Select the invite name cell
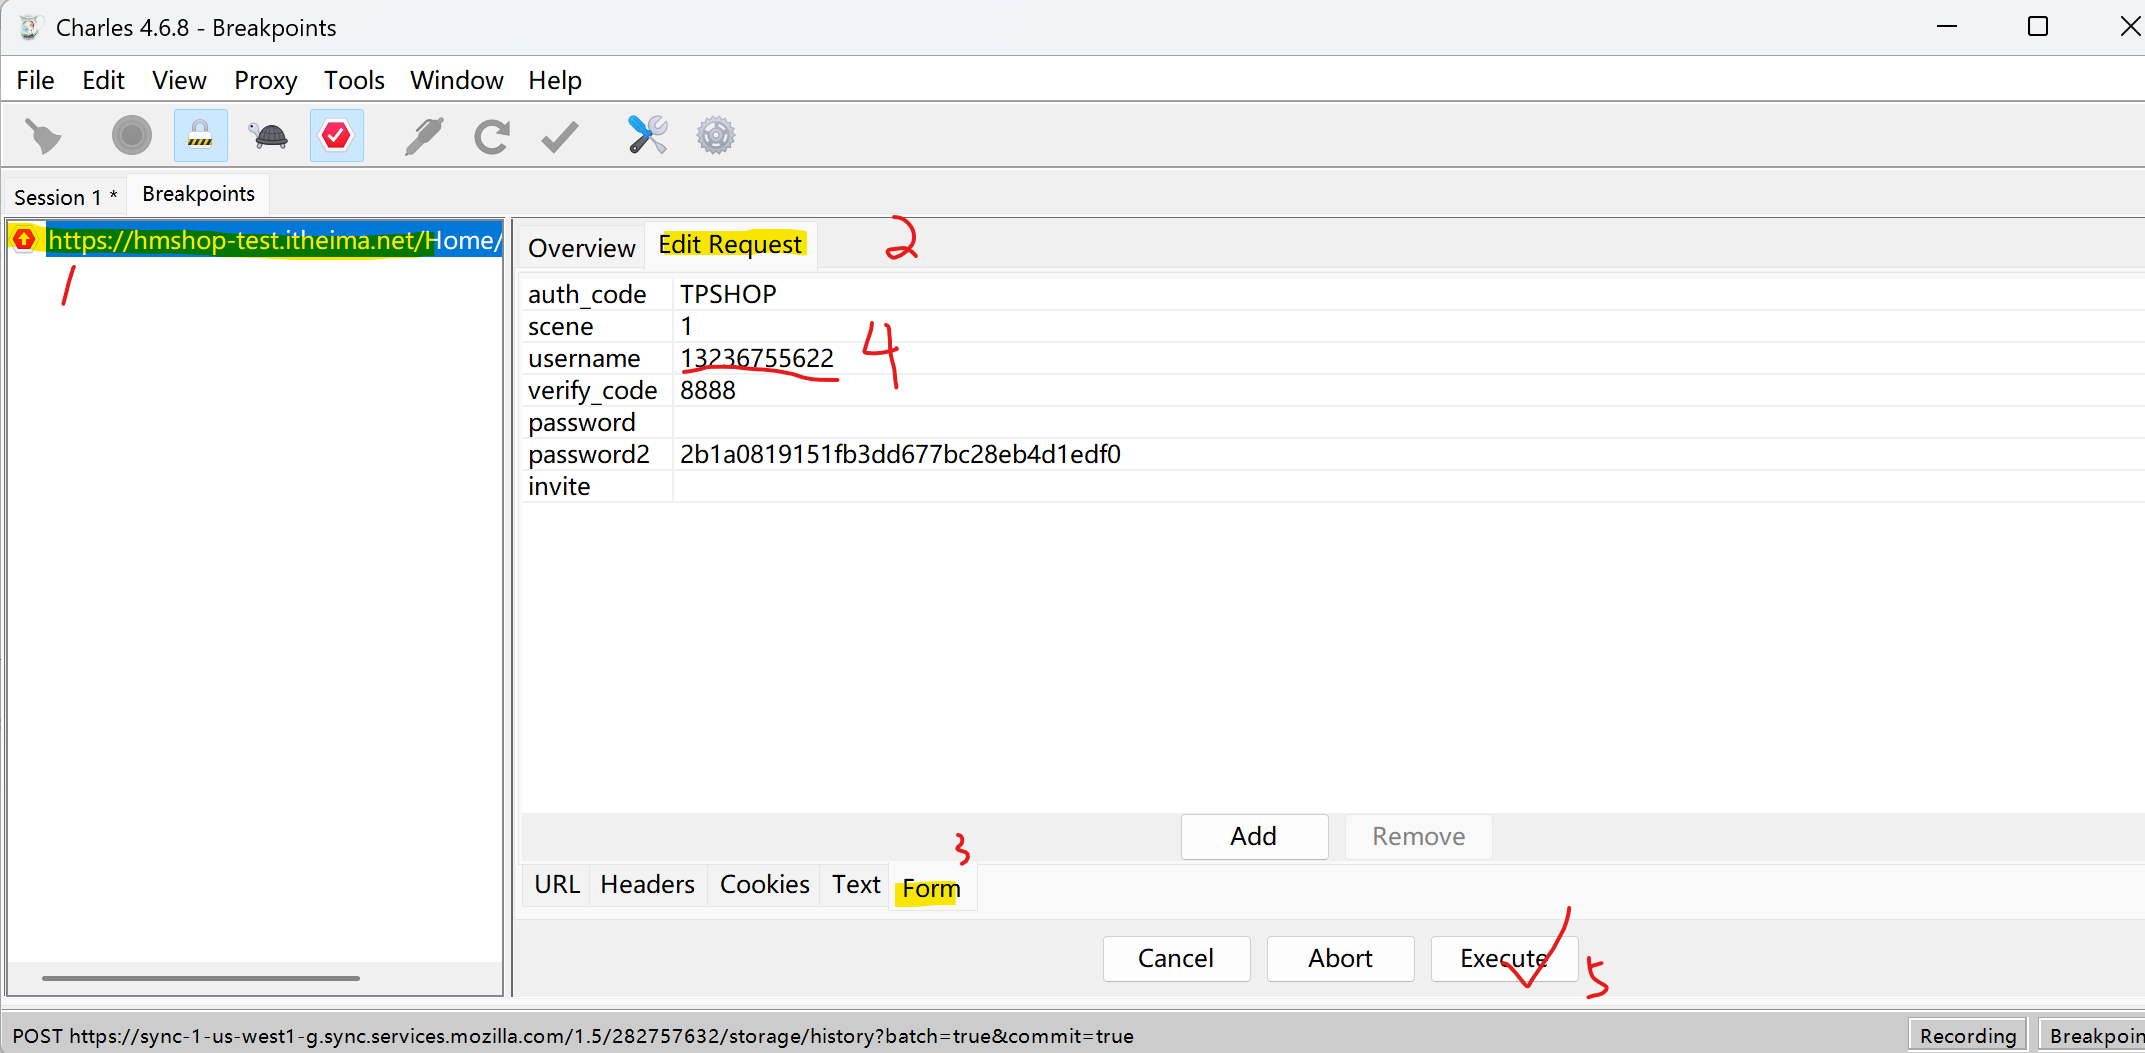Screen dimensions: 2145x1053 pos(596,486)
